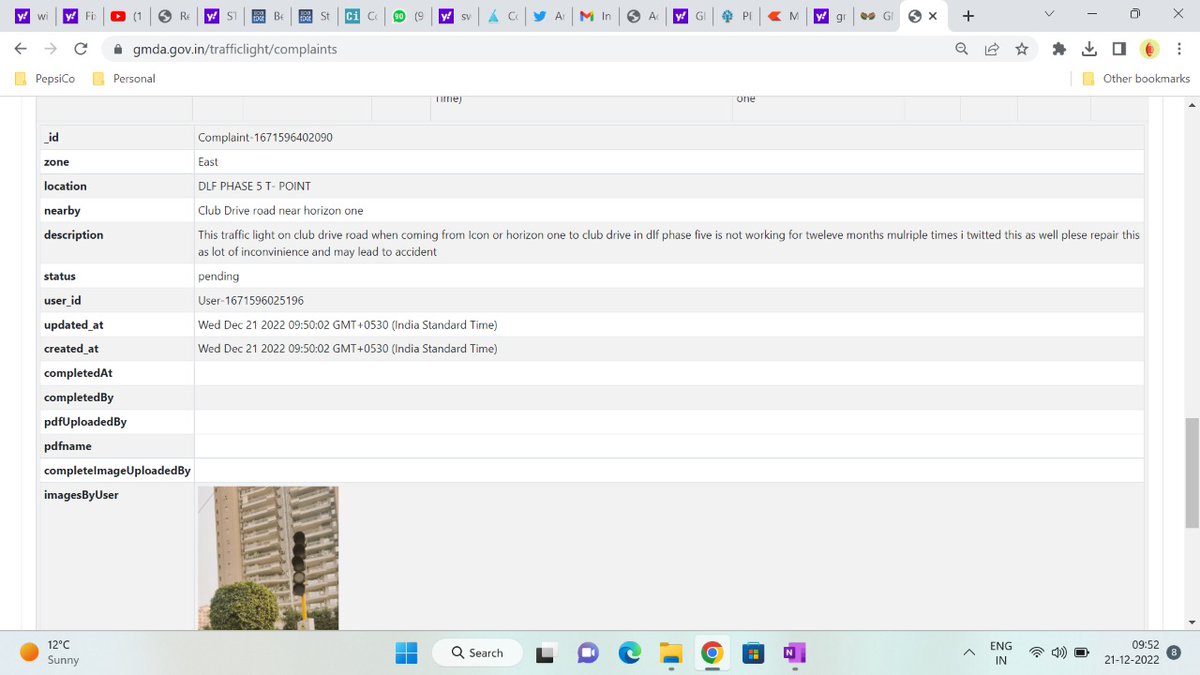The width and height of the screenshot is (1200, 675).
Task: Open the PepsiCo bookmarks folder
Action: coord(46,78)
